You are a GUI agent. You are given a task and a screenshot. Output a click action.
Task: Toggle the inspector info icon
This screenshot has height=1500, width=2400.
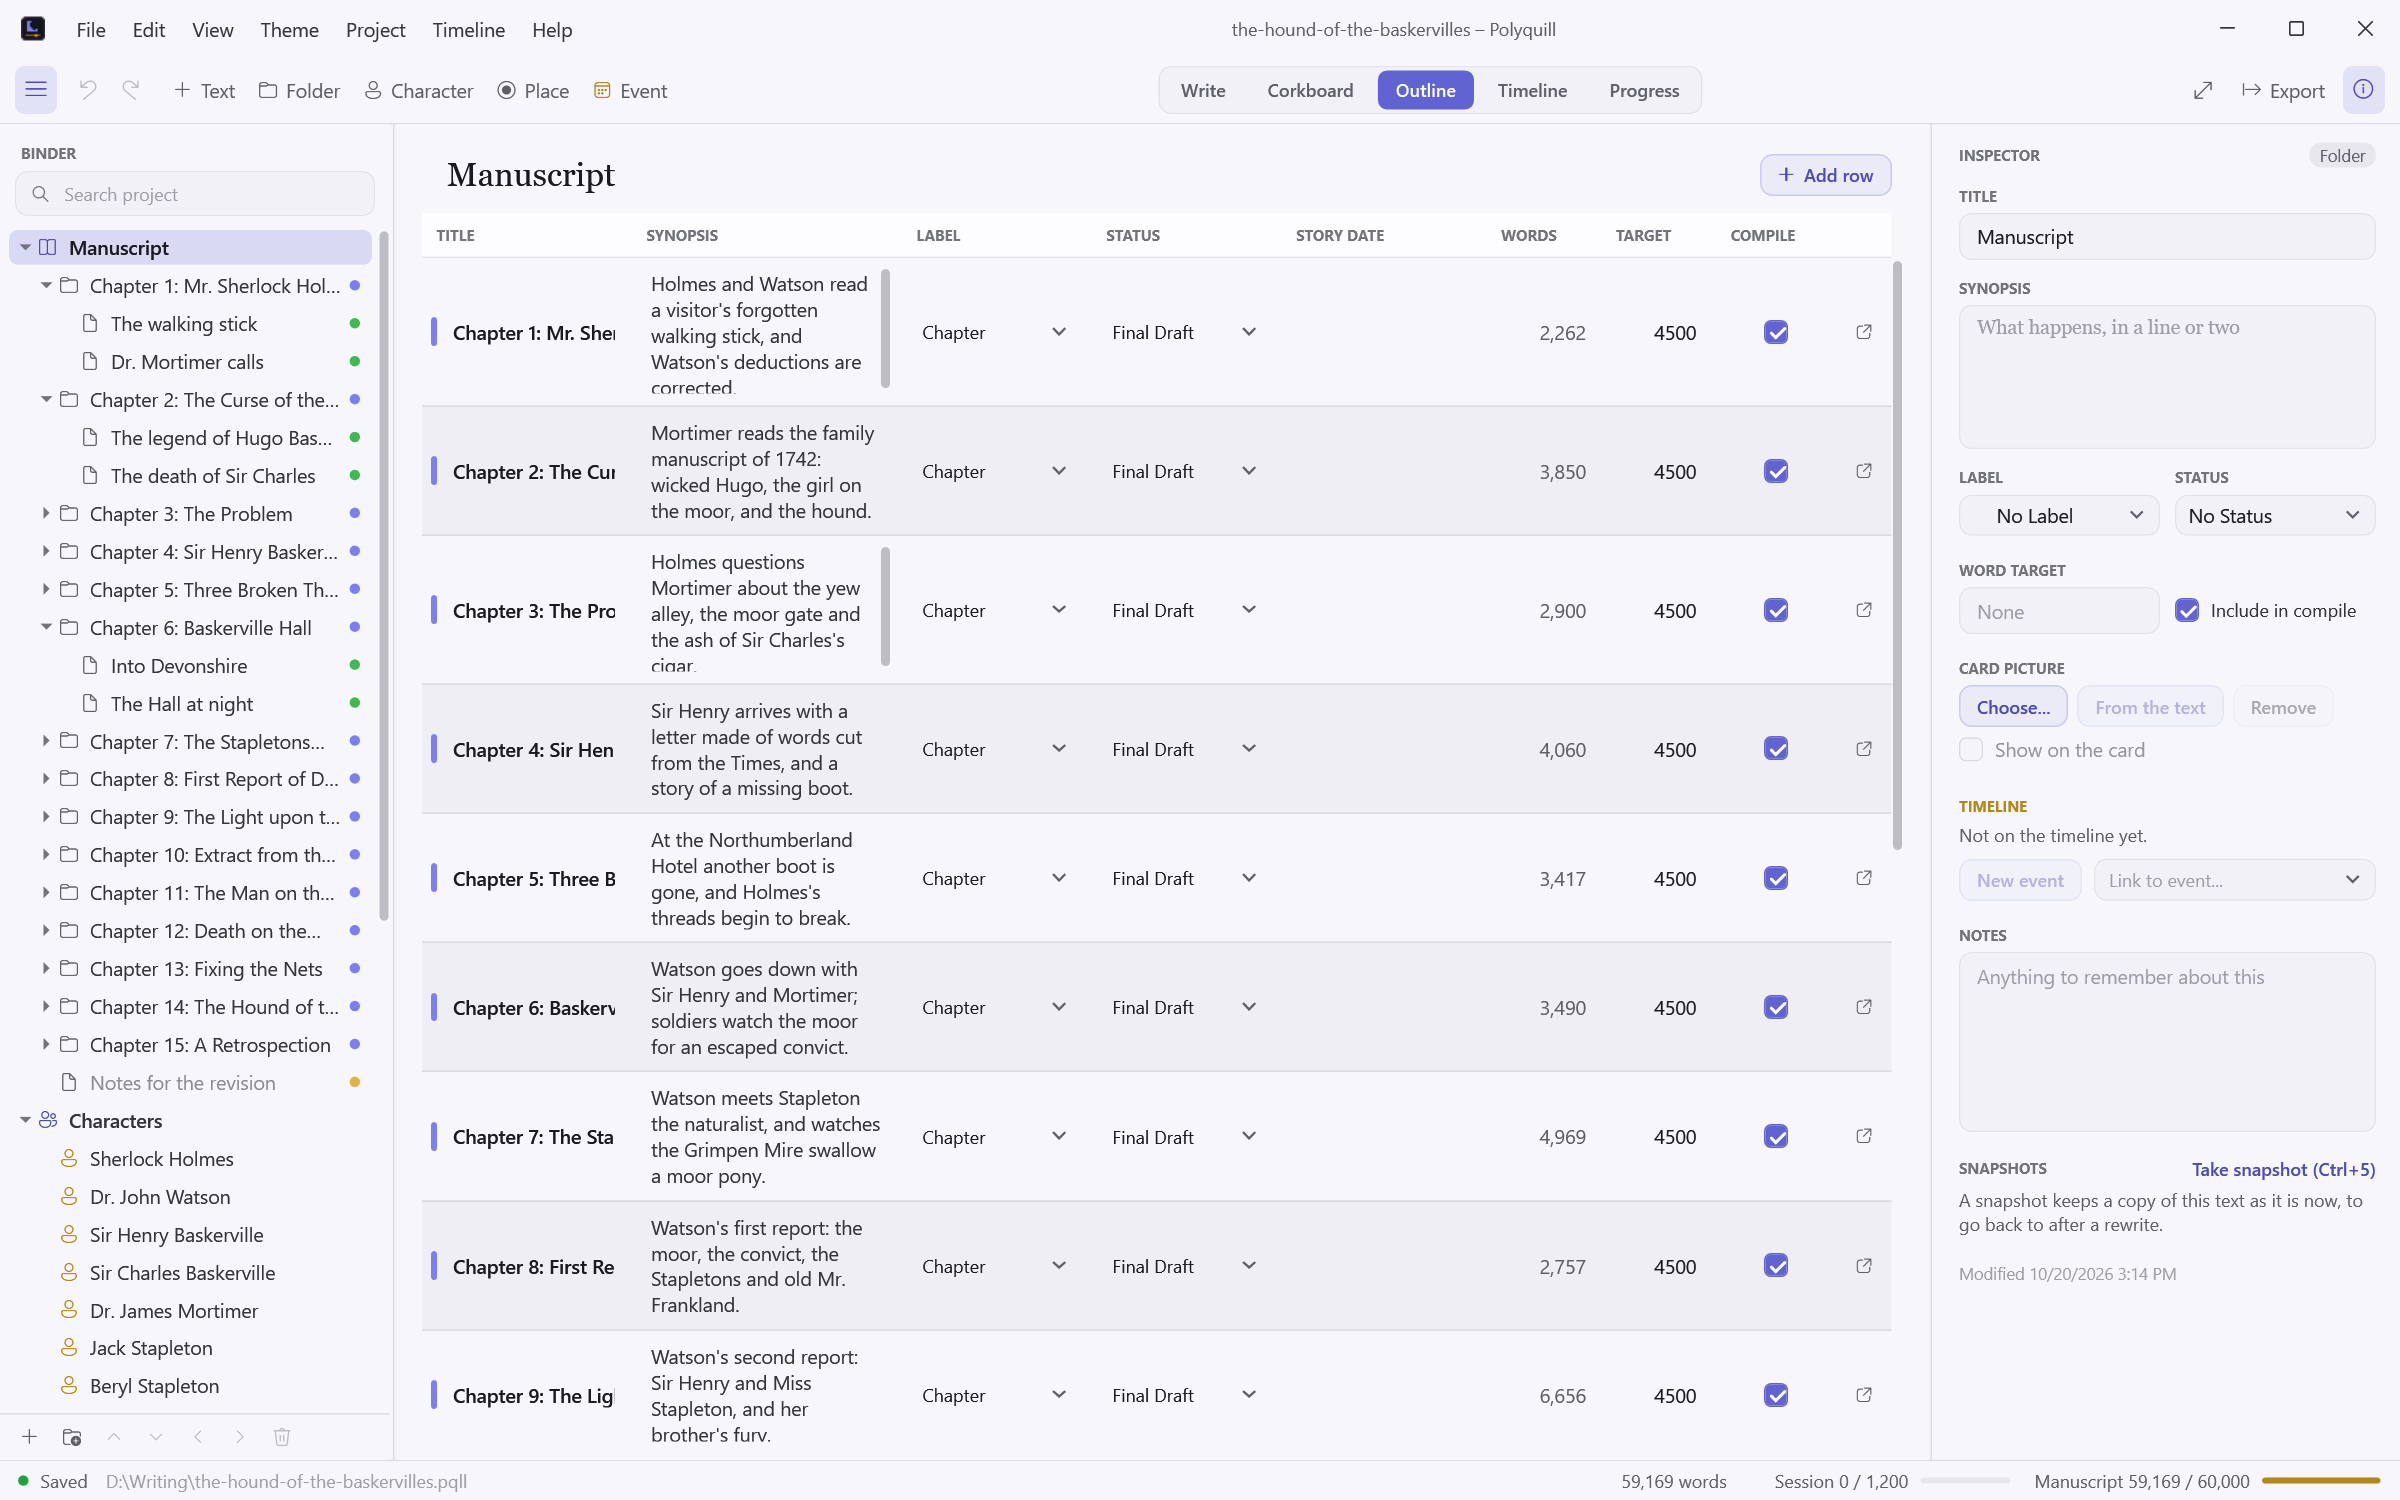point(2363,90)
